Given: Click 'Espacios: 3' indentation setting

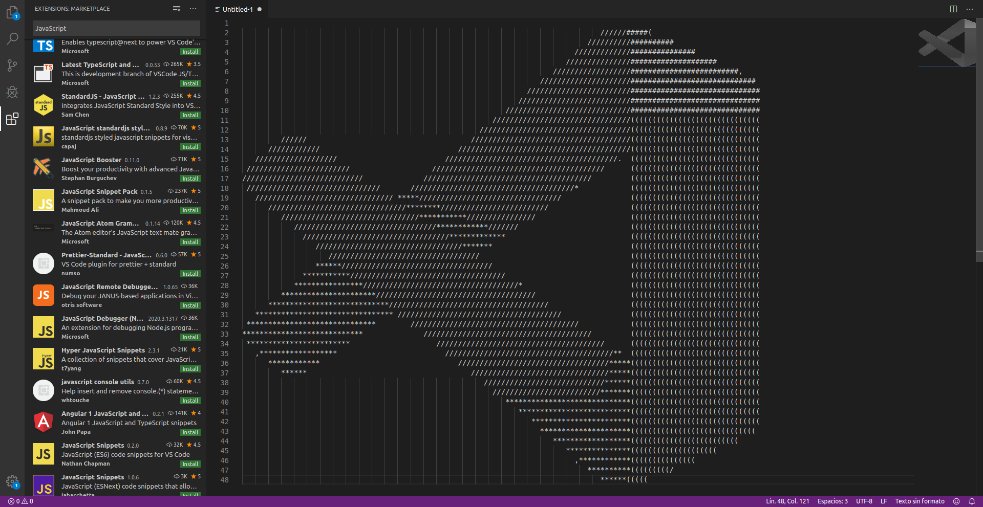Looking at the screenshot, I should (x=833, y=501).
